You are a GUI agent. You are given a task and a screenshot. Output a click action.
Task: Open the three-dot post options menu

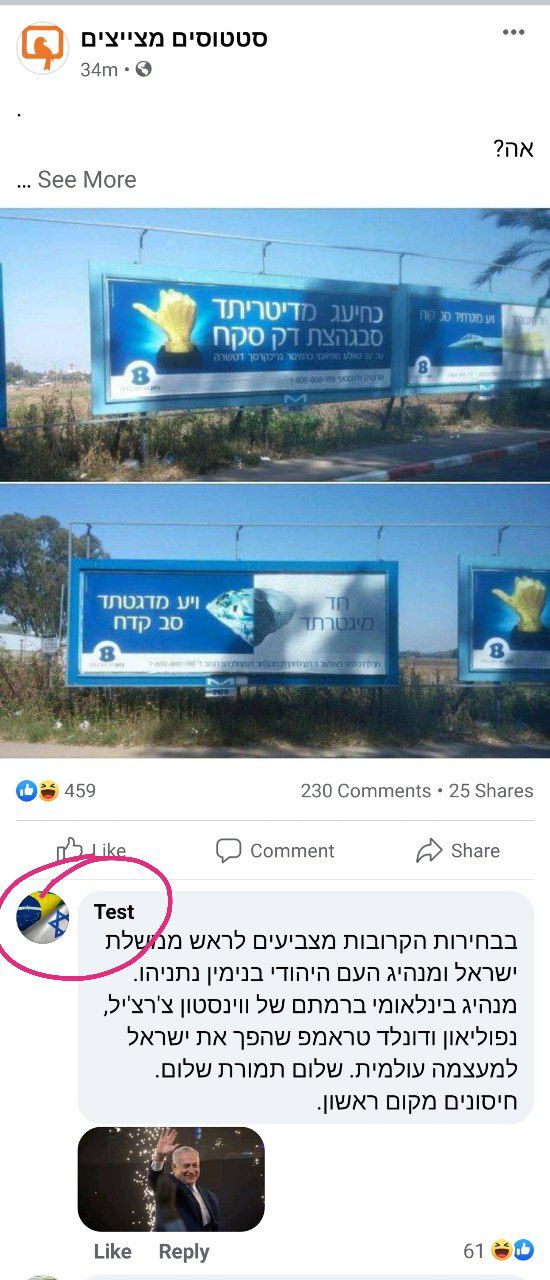(x=514, y=33)
